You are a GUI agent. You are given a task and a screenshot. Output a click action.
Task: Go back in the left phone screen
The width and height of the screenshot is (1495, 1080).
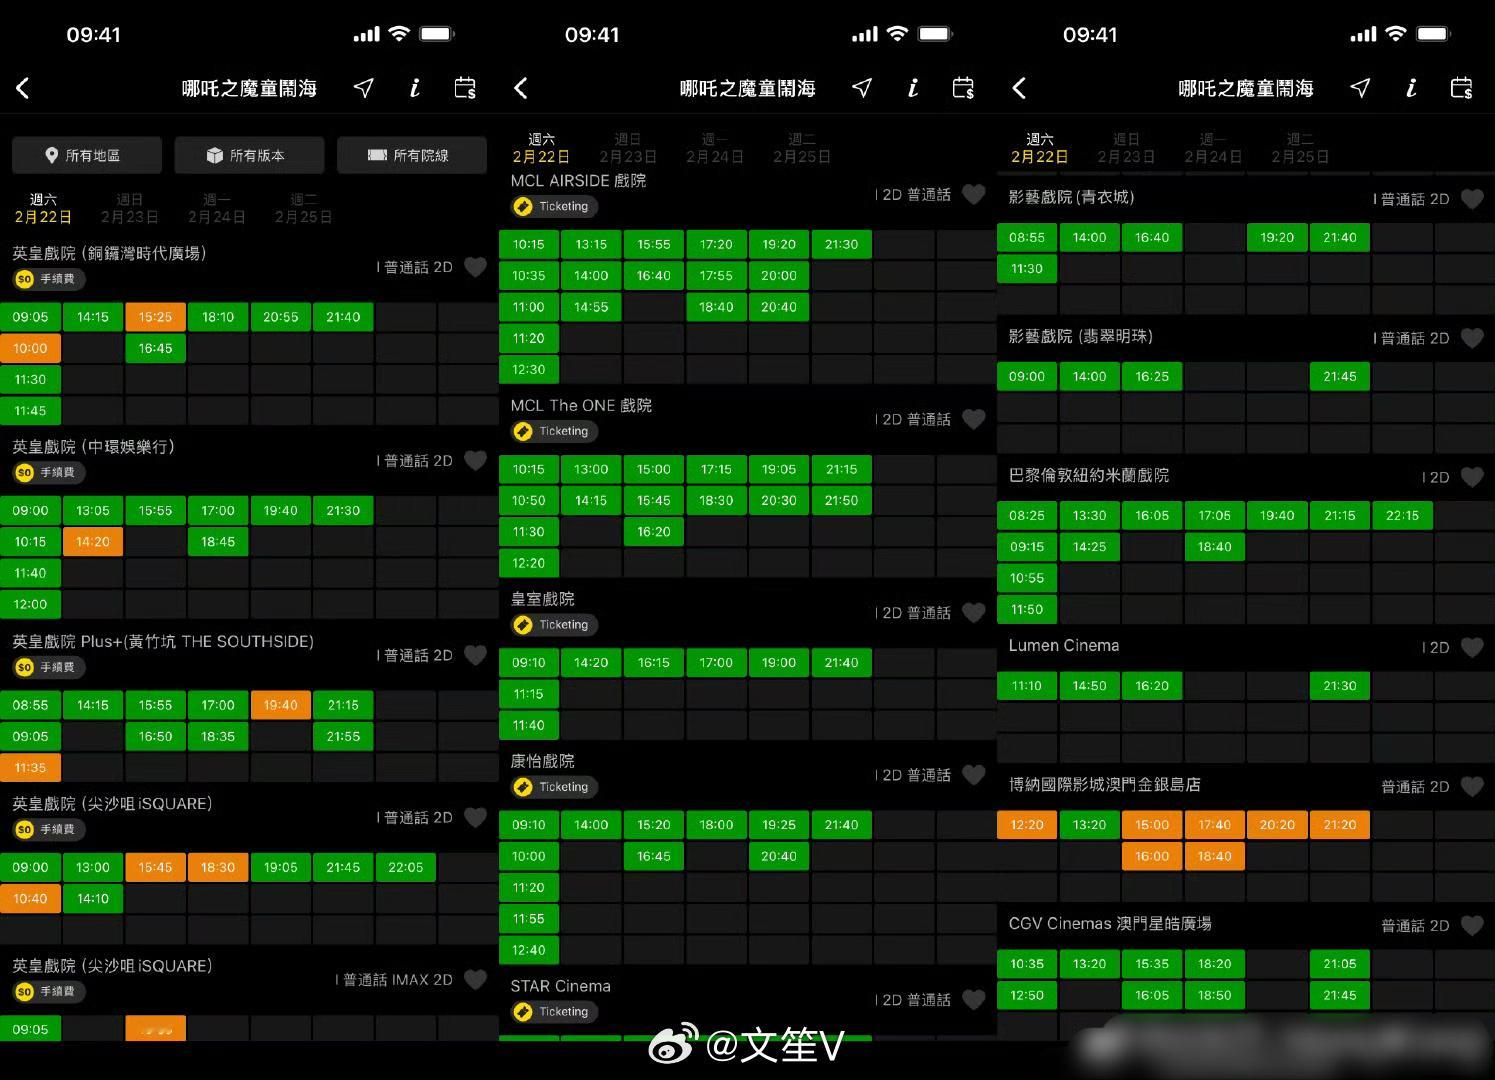pyautogui.click(x=23, y=88)
